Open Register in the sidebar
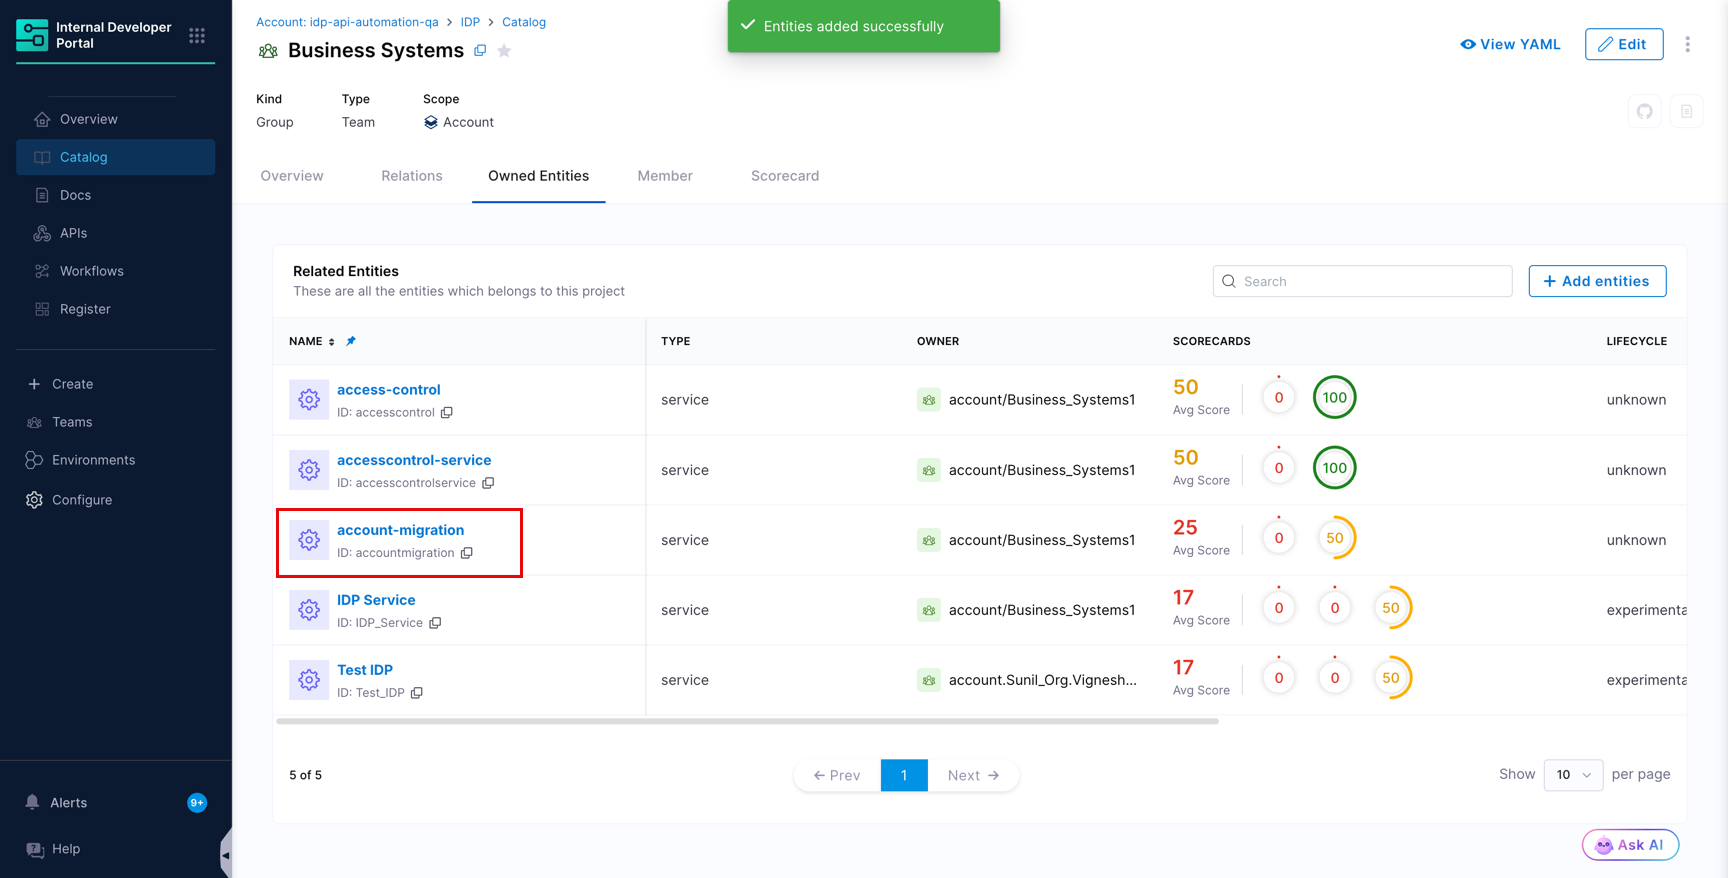This screenshot has height=878, width=1728. pos(116,309)
